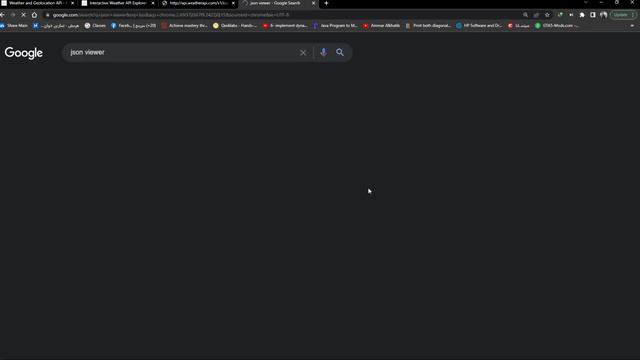Open the Print both diagonal bookmark
Image resolution: width=640 pixels, height=360 pixels.
428,25
